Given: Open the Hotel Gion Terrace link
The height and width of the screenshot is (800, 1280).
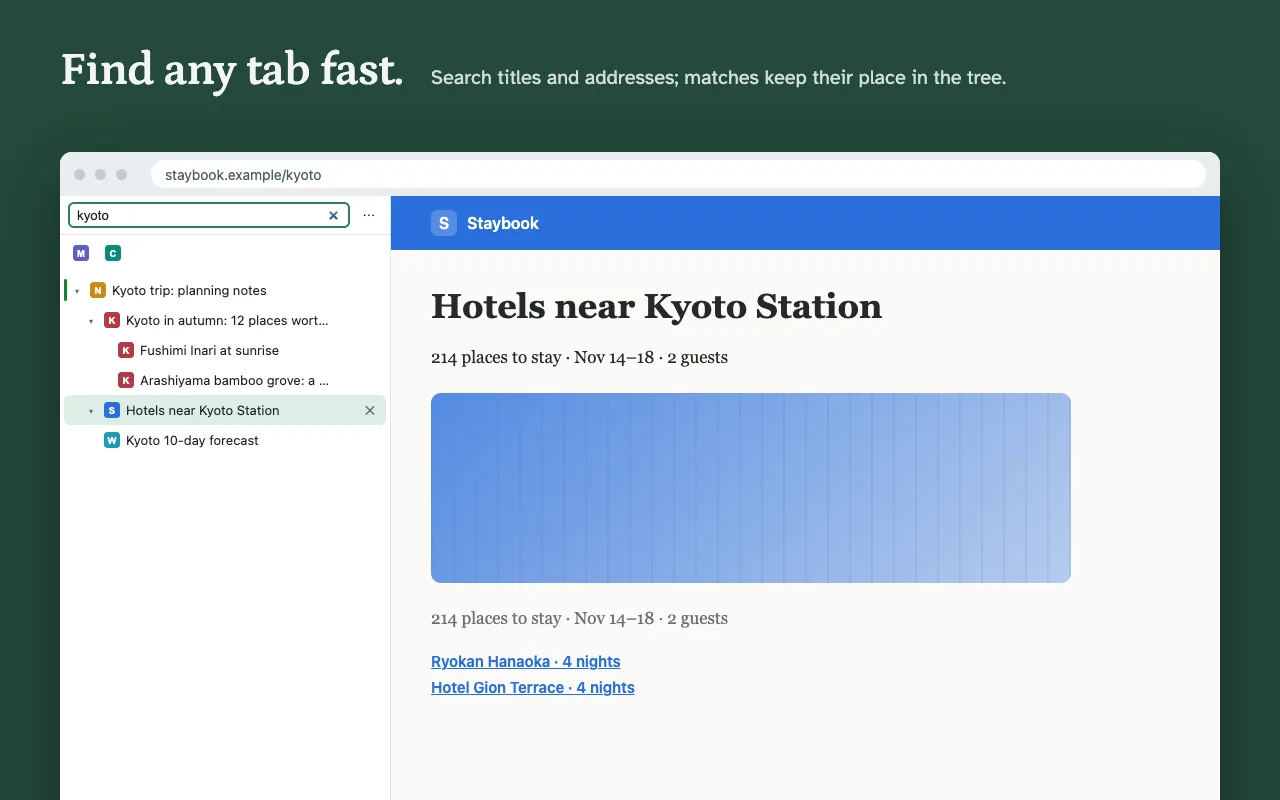Looking at the screenshot, I should click(x=533, y=687).
